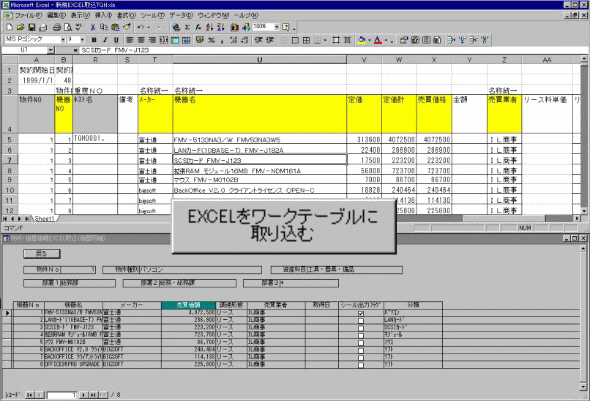The image size is (590, 401).
Task: Expand the Name Box dropdown arrow
Action: coord(51,50)
